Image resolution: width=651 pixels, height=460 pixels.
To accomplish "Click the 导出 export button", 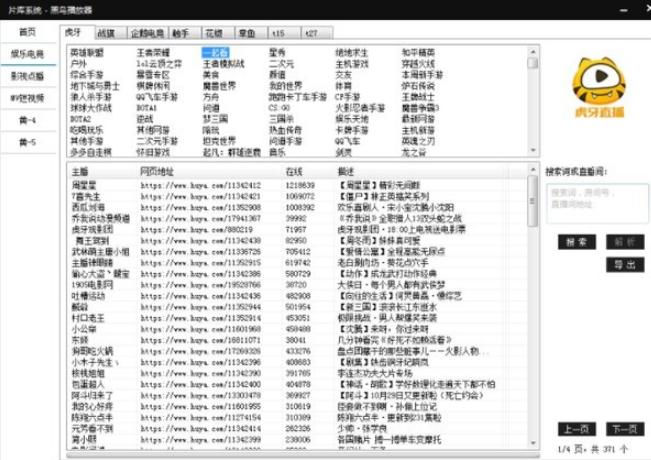I will [x=624, y=265].
